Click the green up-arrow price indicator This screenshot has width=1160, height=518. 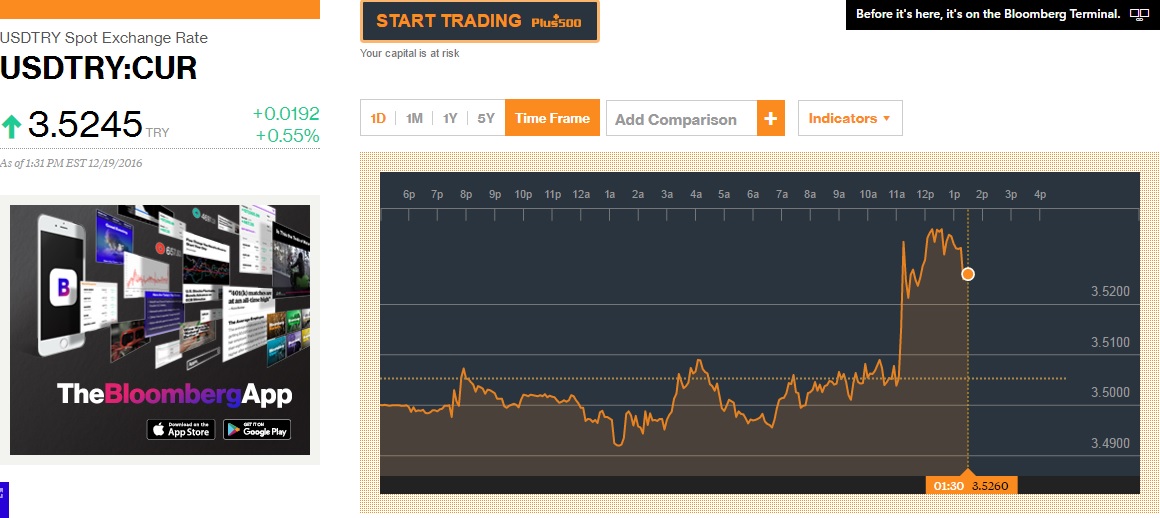11,127
